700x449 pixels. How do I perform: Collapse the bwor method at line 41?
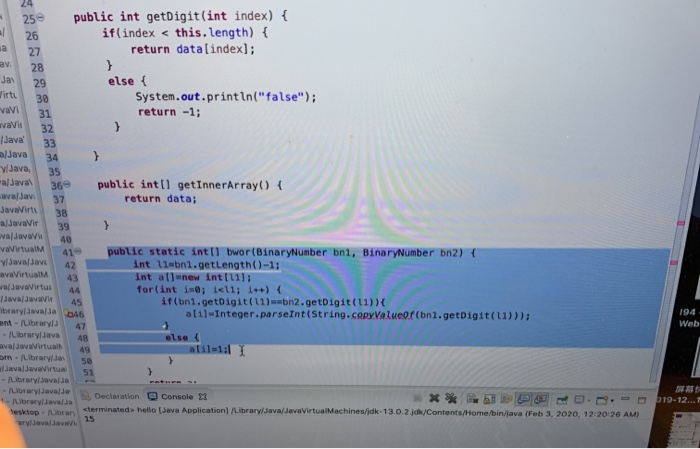(78, 251)
